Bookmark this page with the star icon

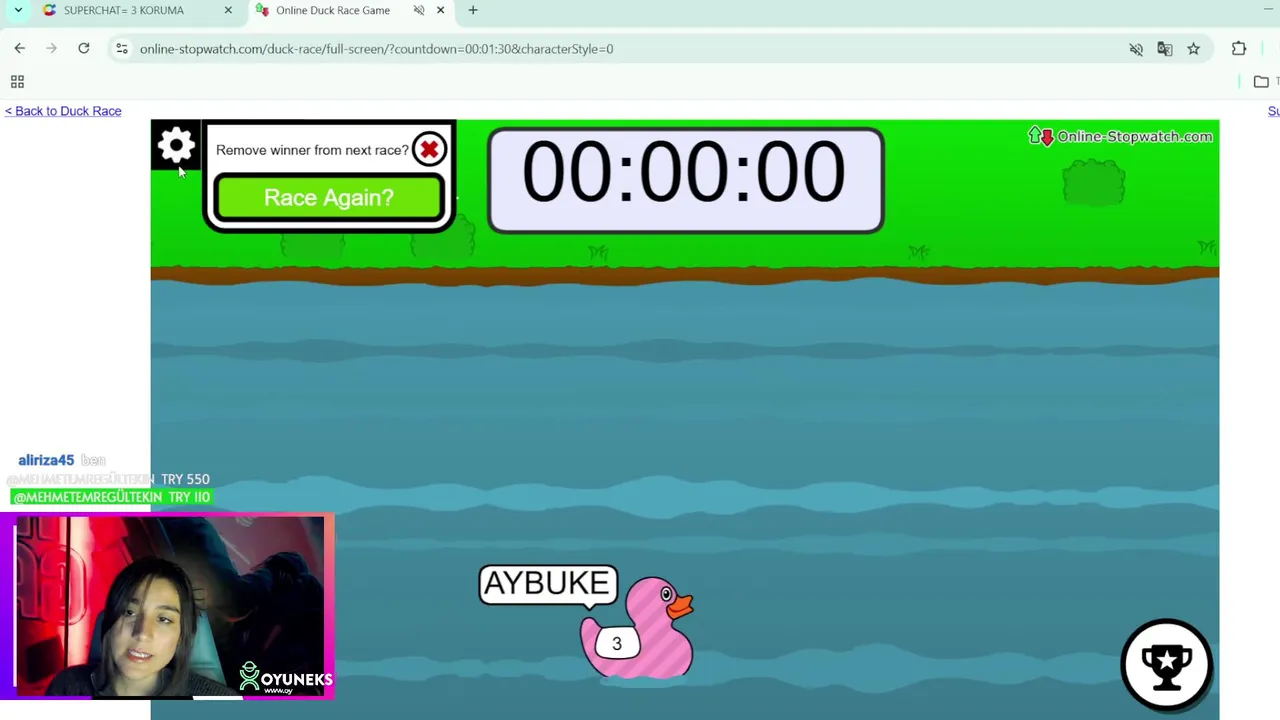pyautogui.click(x=1193, y=49)
